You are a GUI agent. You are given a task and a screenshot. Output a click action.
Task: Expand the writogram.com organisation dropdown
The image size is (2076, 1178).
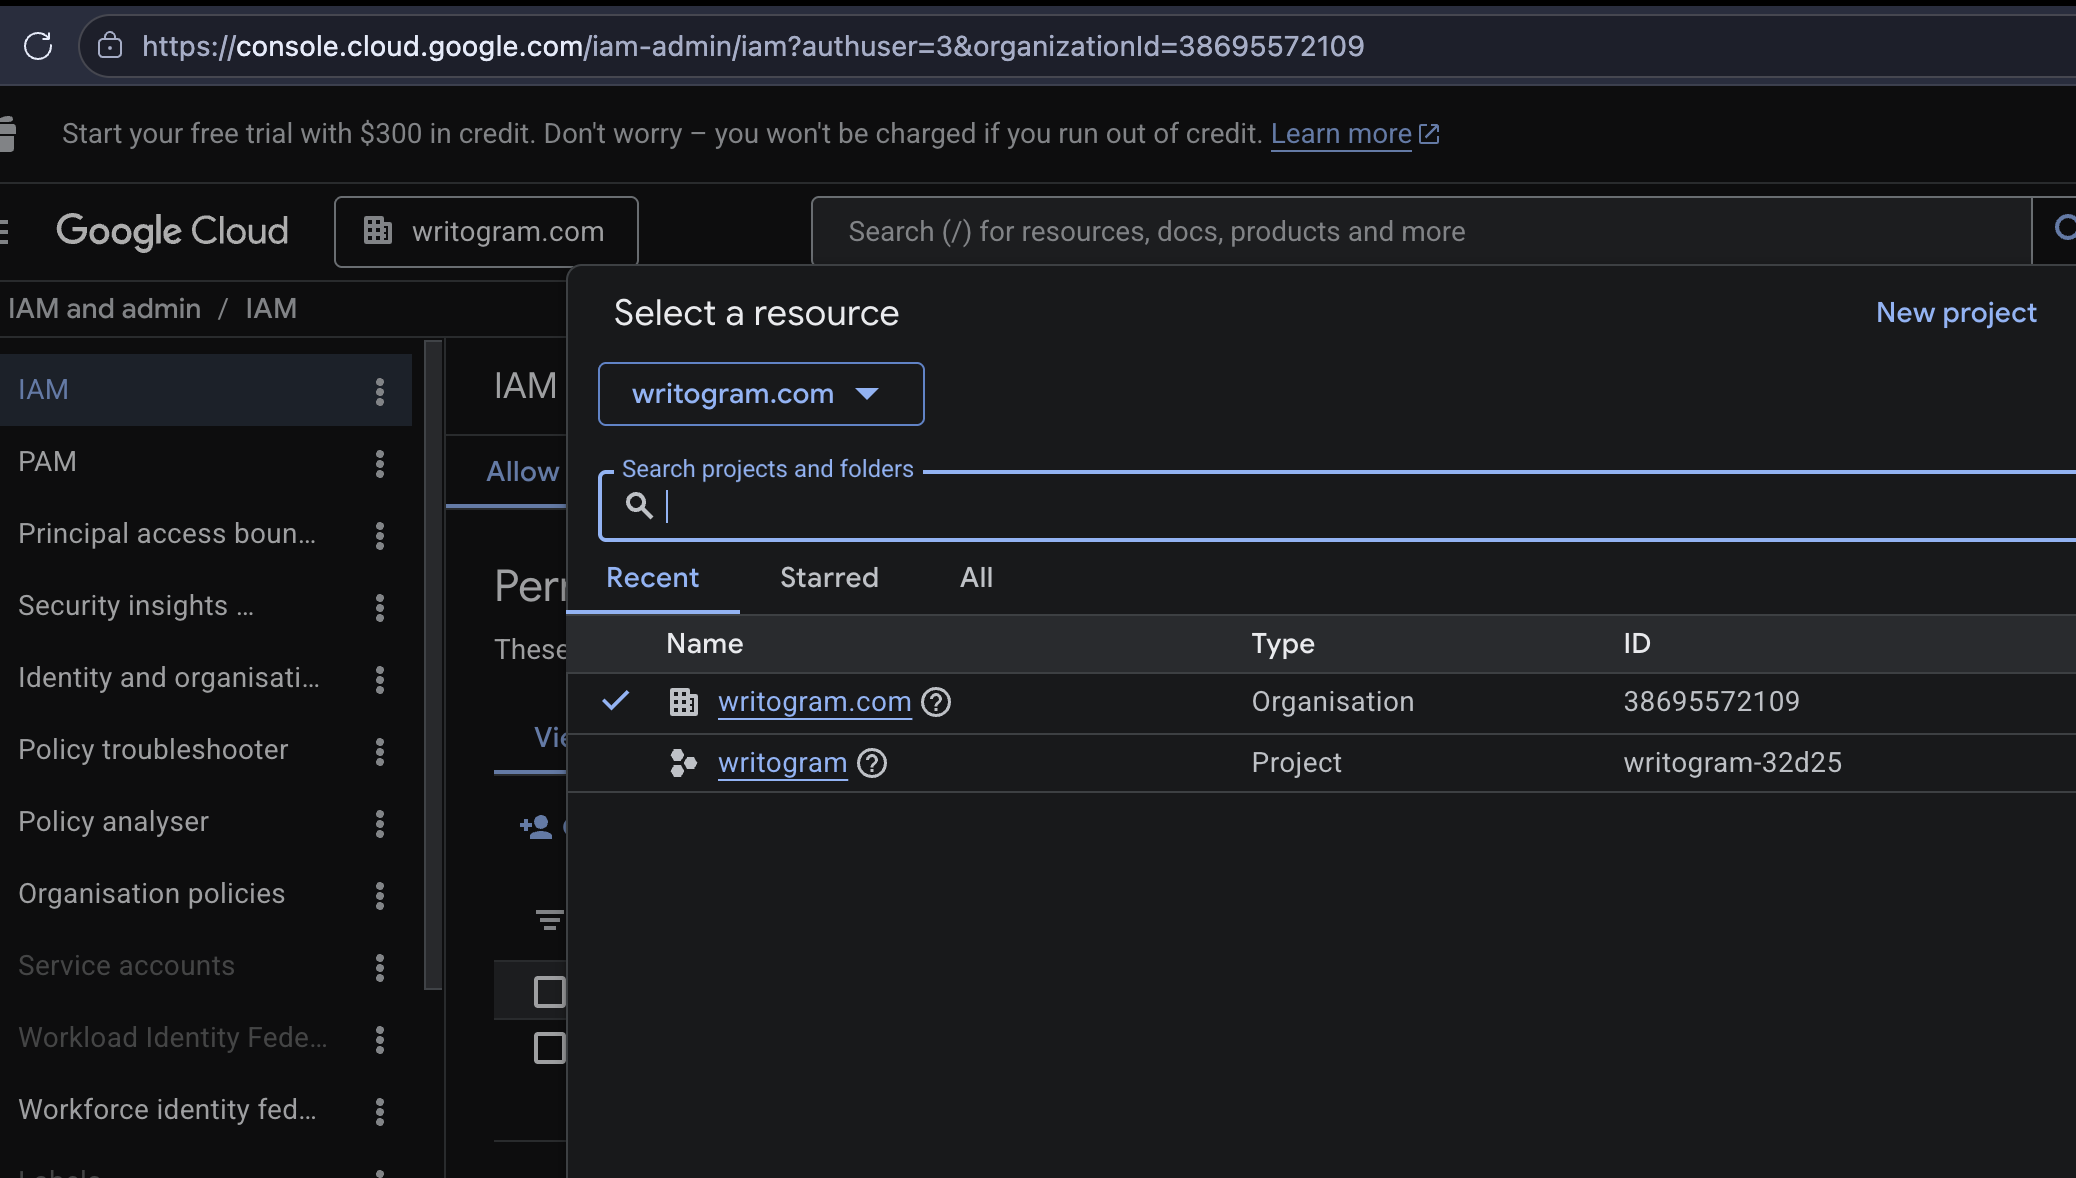[x=761, y=394]
